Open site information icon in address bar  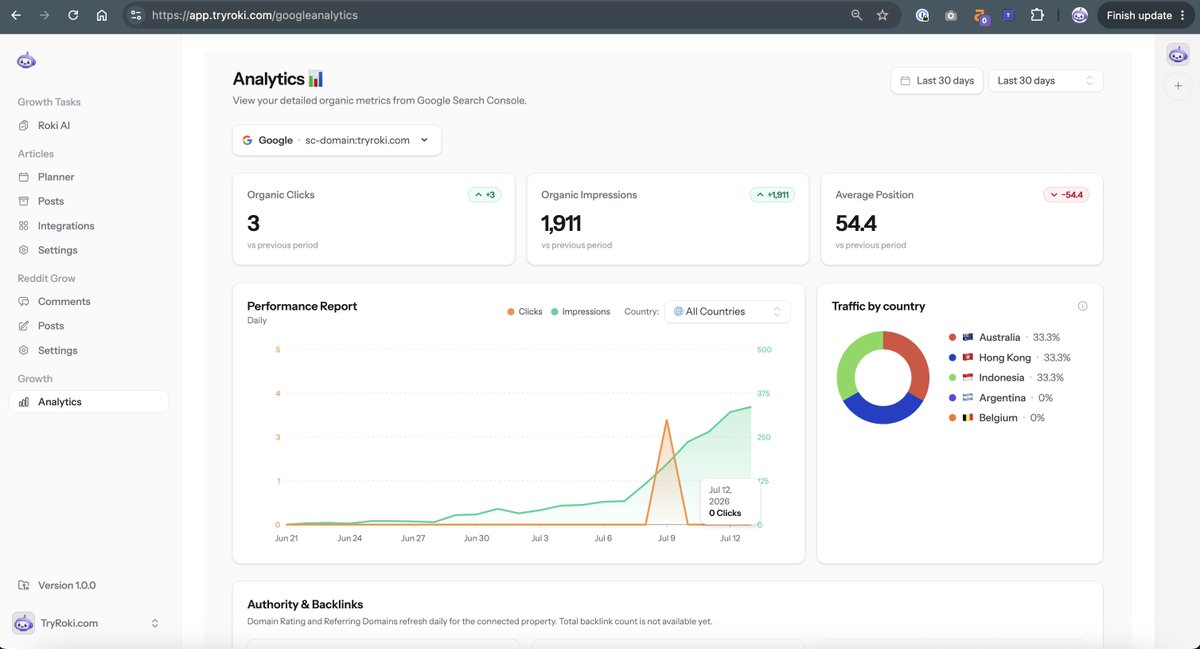coord(137,15)
